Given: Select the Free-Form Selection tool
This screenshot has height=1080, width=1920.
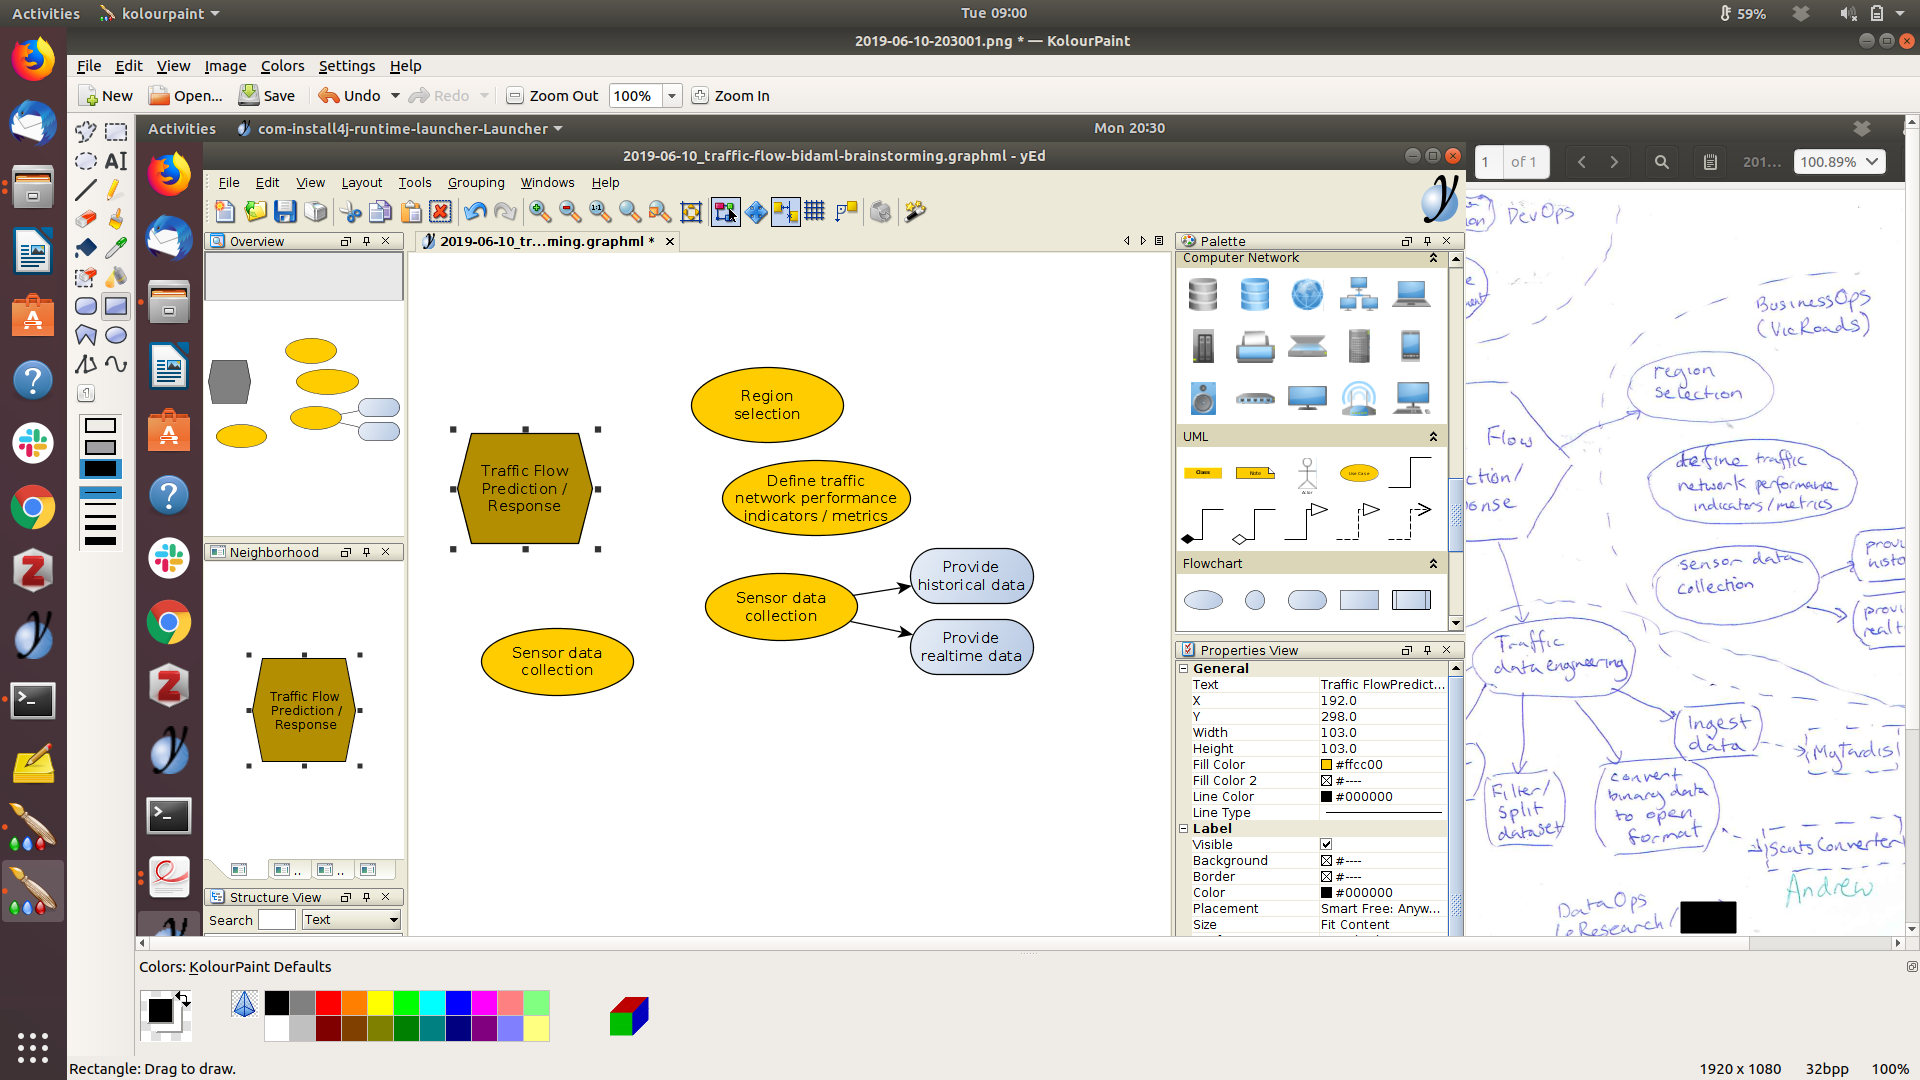Looking at the screenshot, I should point(86,132).
